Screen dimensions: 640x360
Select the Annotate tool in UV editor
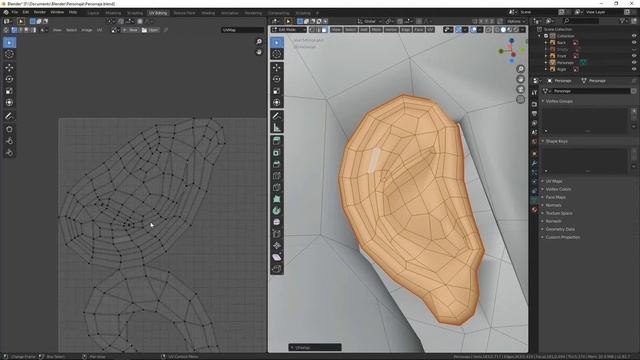(x=9, y=116)
